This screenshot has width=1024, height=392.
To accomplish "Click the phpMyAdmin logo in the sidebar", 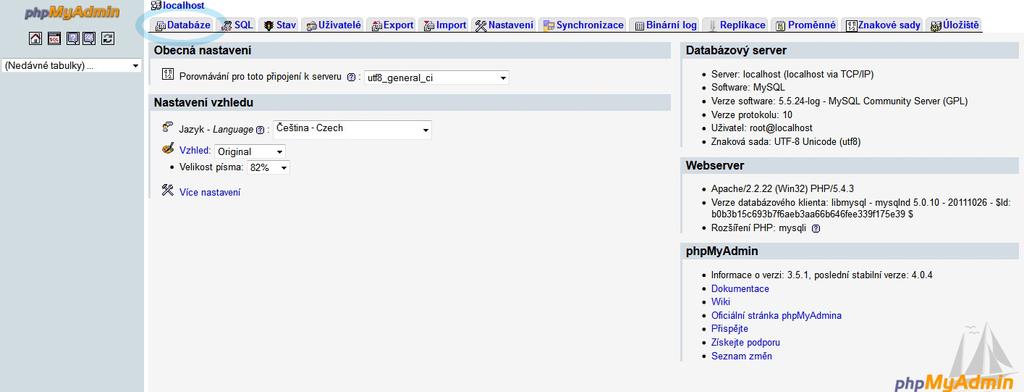I will coord(72,13).
